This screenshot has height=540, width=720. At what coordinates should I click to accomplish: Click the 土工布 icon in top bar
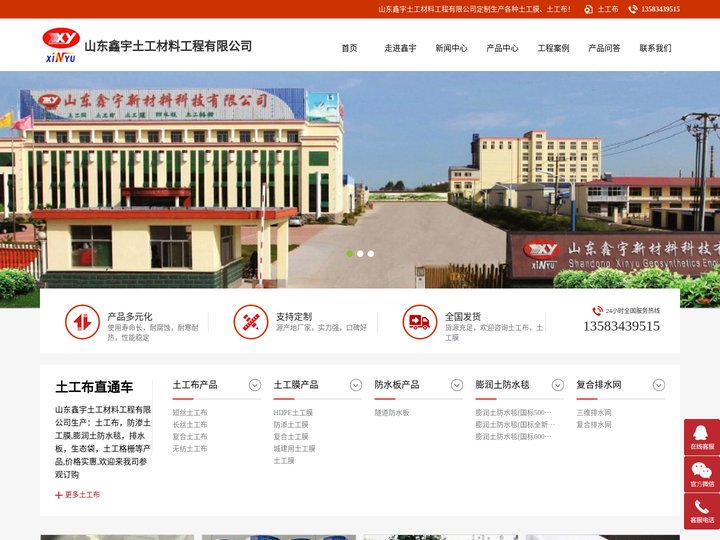click(x=588, y=9)
